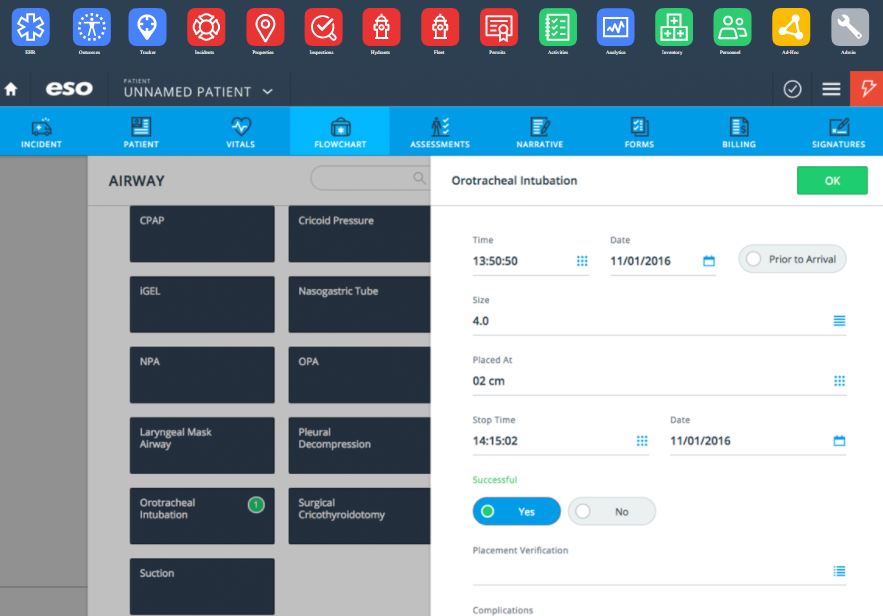Select the Pleural Decompression tile
The width and height of the screenshot is (883, 616).
tap(359, 445)
